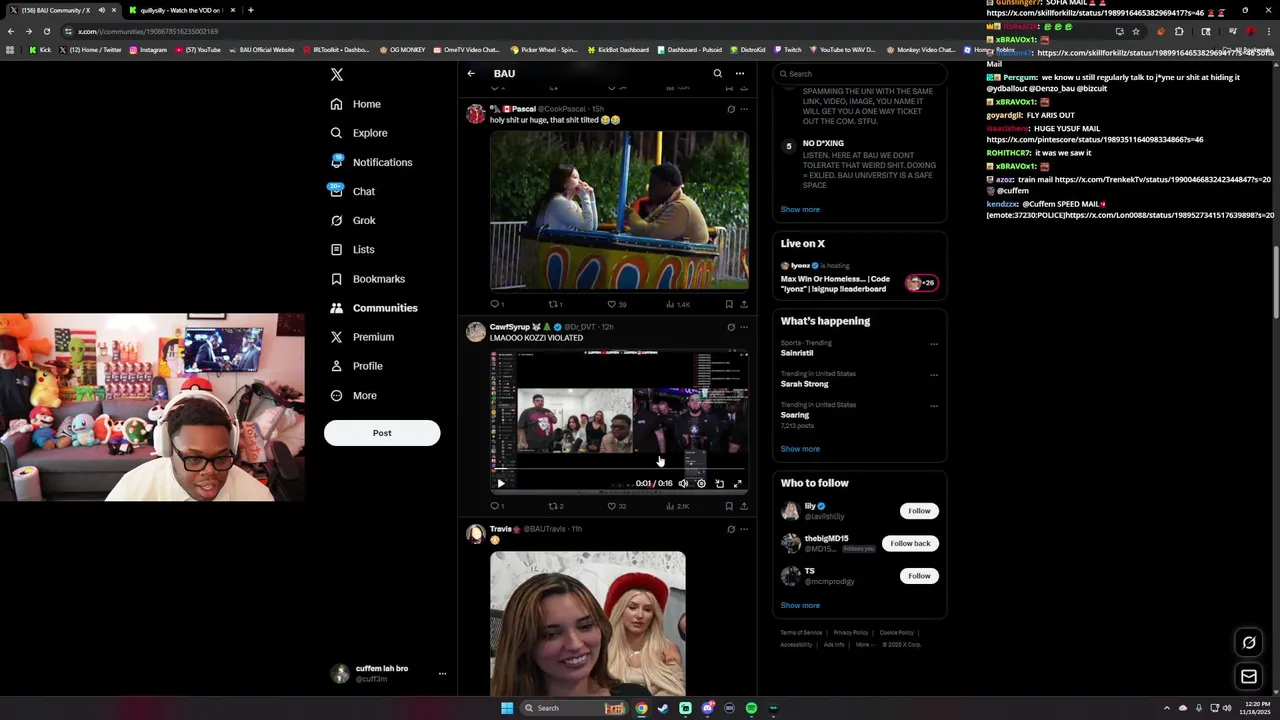Open video settings gear on CawfSyrup video
This screenshot has height=720, width=1280.
coord(701,484)
